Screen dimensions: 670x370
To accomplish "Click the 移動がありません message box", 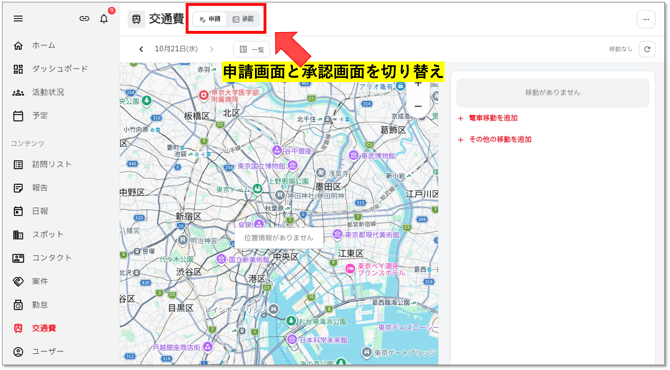I will (x=552, y=93).
